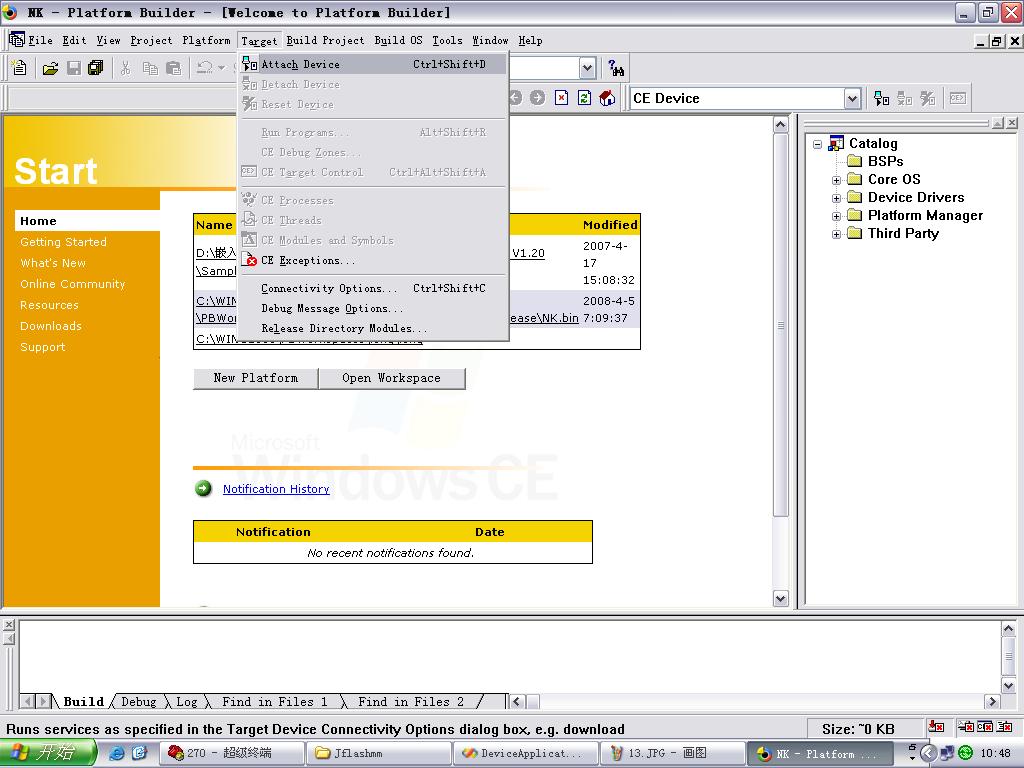Open Internet Explorer quick launch icon
Viewport: 1024px width, 768px height.
click(117, 754)
